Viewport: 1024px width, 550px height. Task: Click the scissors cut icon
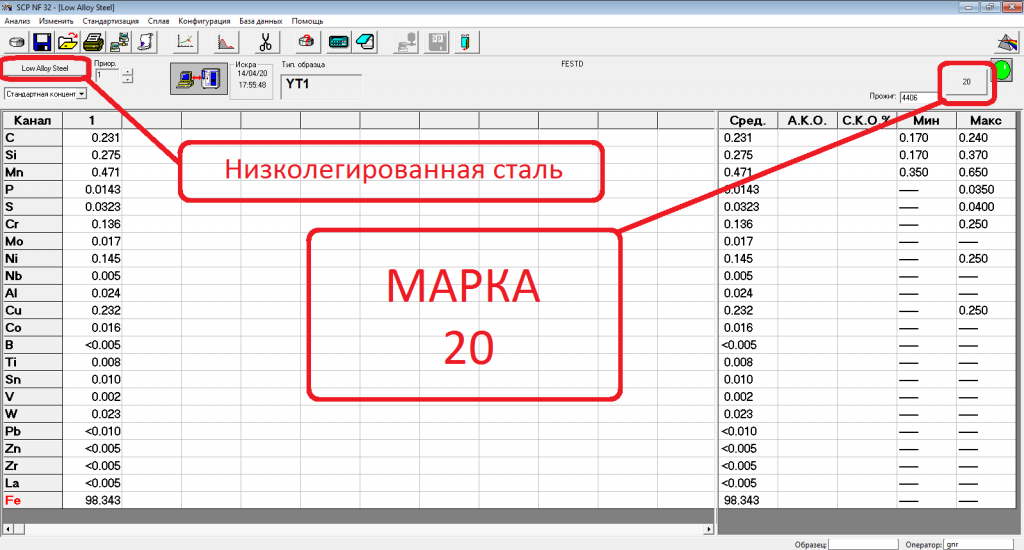tap(266, 42)
